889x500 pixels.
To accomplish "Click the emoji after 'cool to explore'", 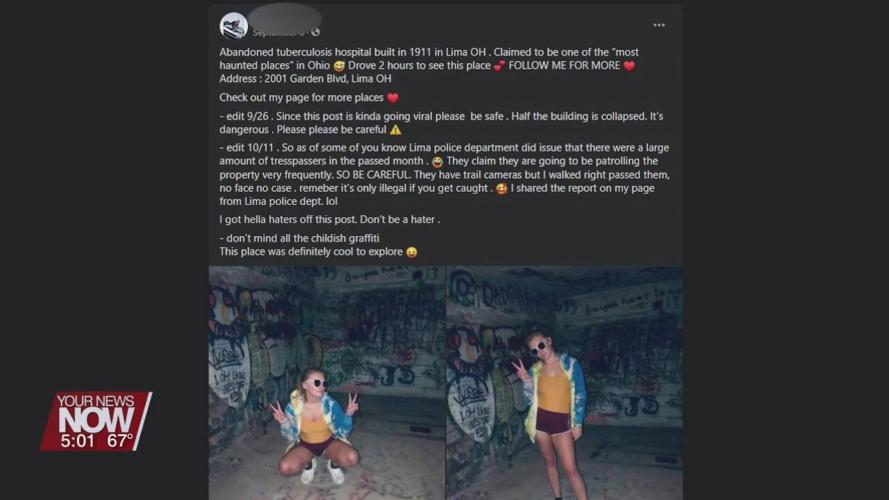I will [410, 252].
